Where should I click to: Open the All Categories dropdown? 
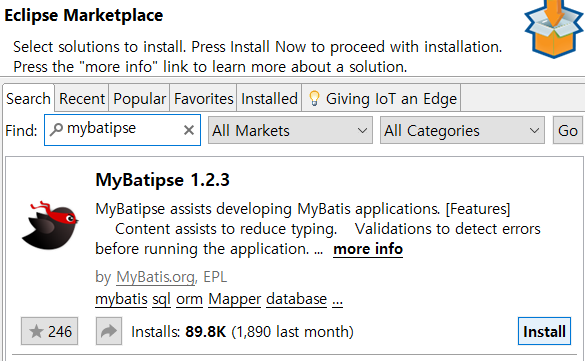pyautogui.click(x=462, y=130)
